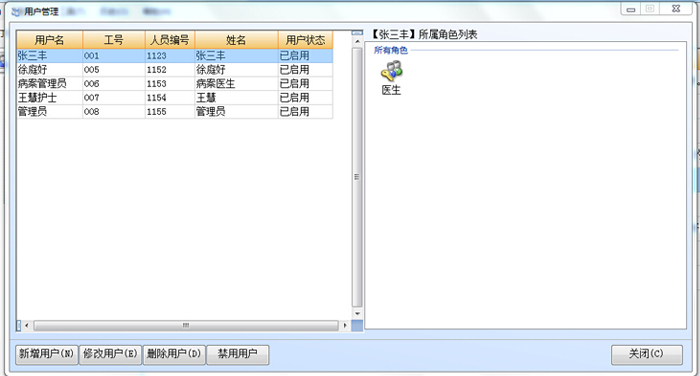Viewport: 700px width, 376px height.
Task: Sort by the 人员编号 column header
Action: (170, 40)
